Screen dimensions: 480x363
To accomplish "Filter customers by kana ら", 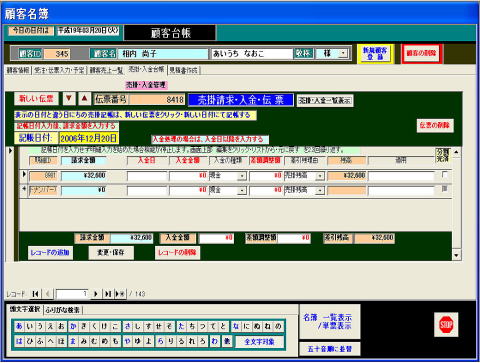I will click(x=160, y=341).
